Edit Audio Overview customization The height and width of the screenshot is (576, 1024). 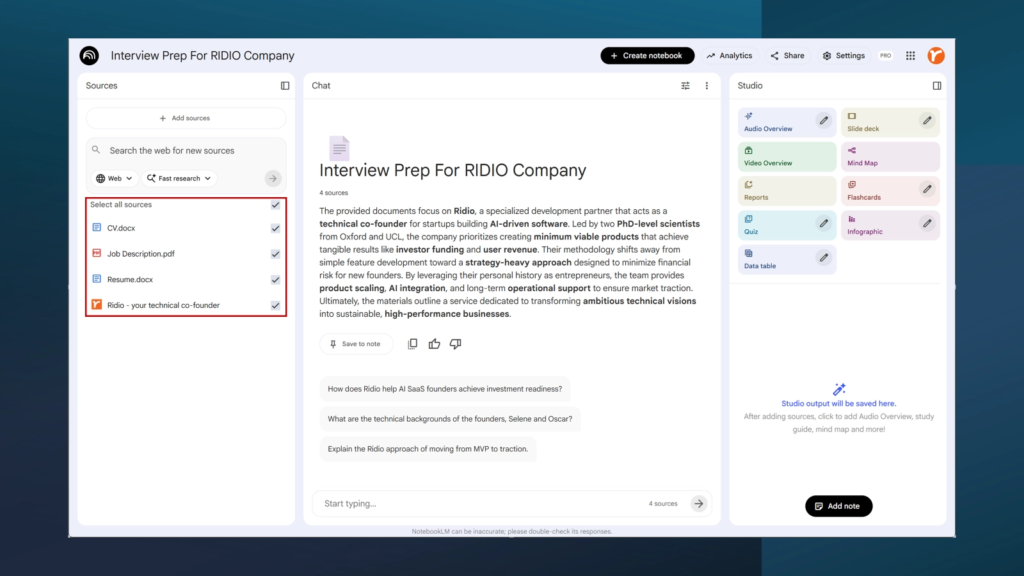pos(823,121)
